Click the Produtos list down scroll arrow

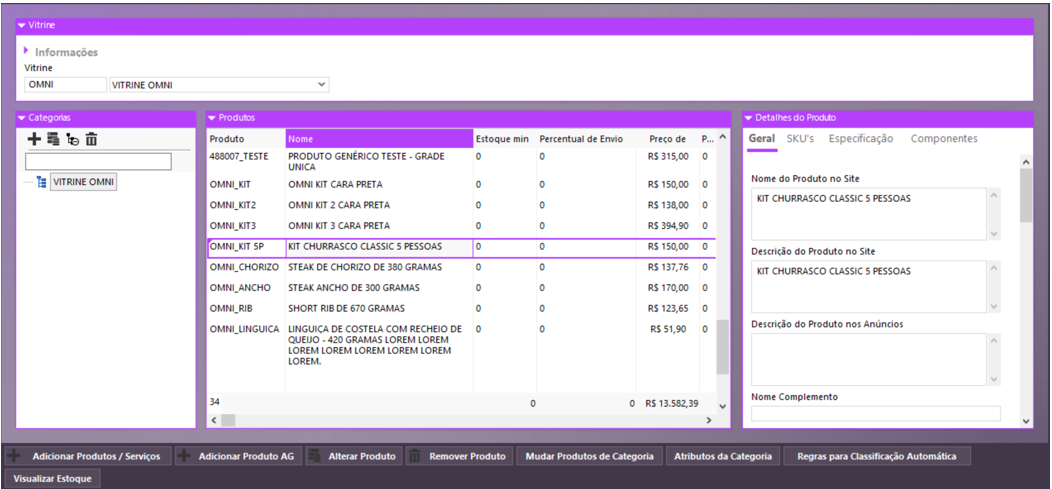[x=723, y=406]
